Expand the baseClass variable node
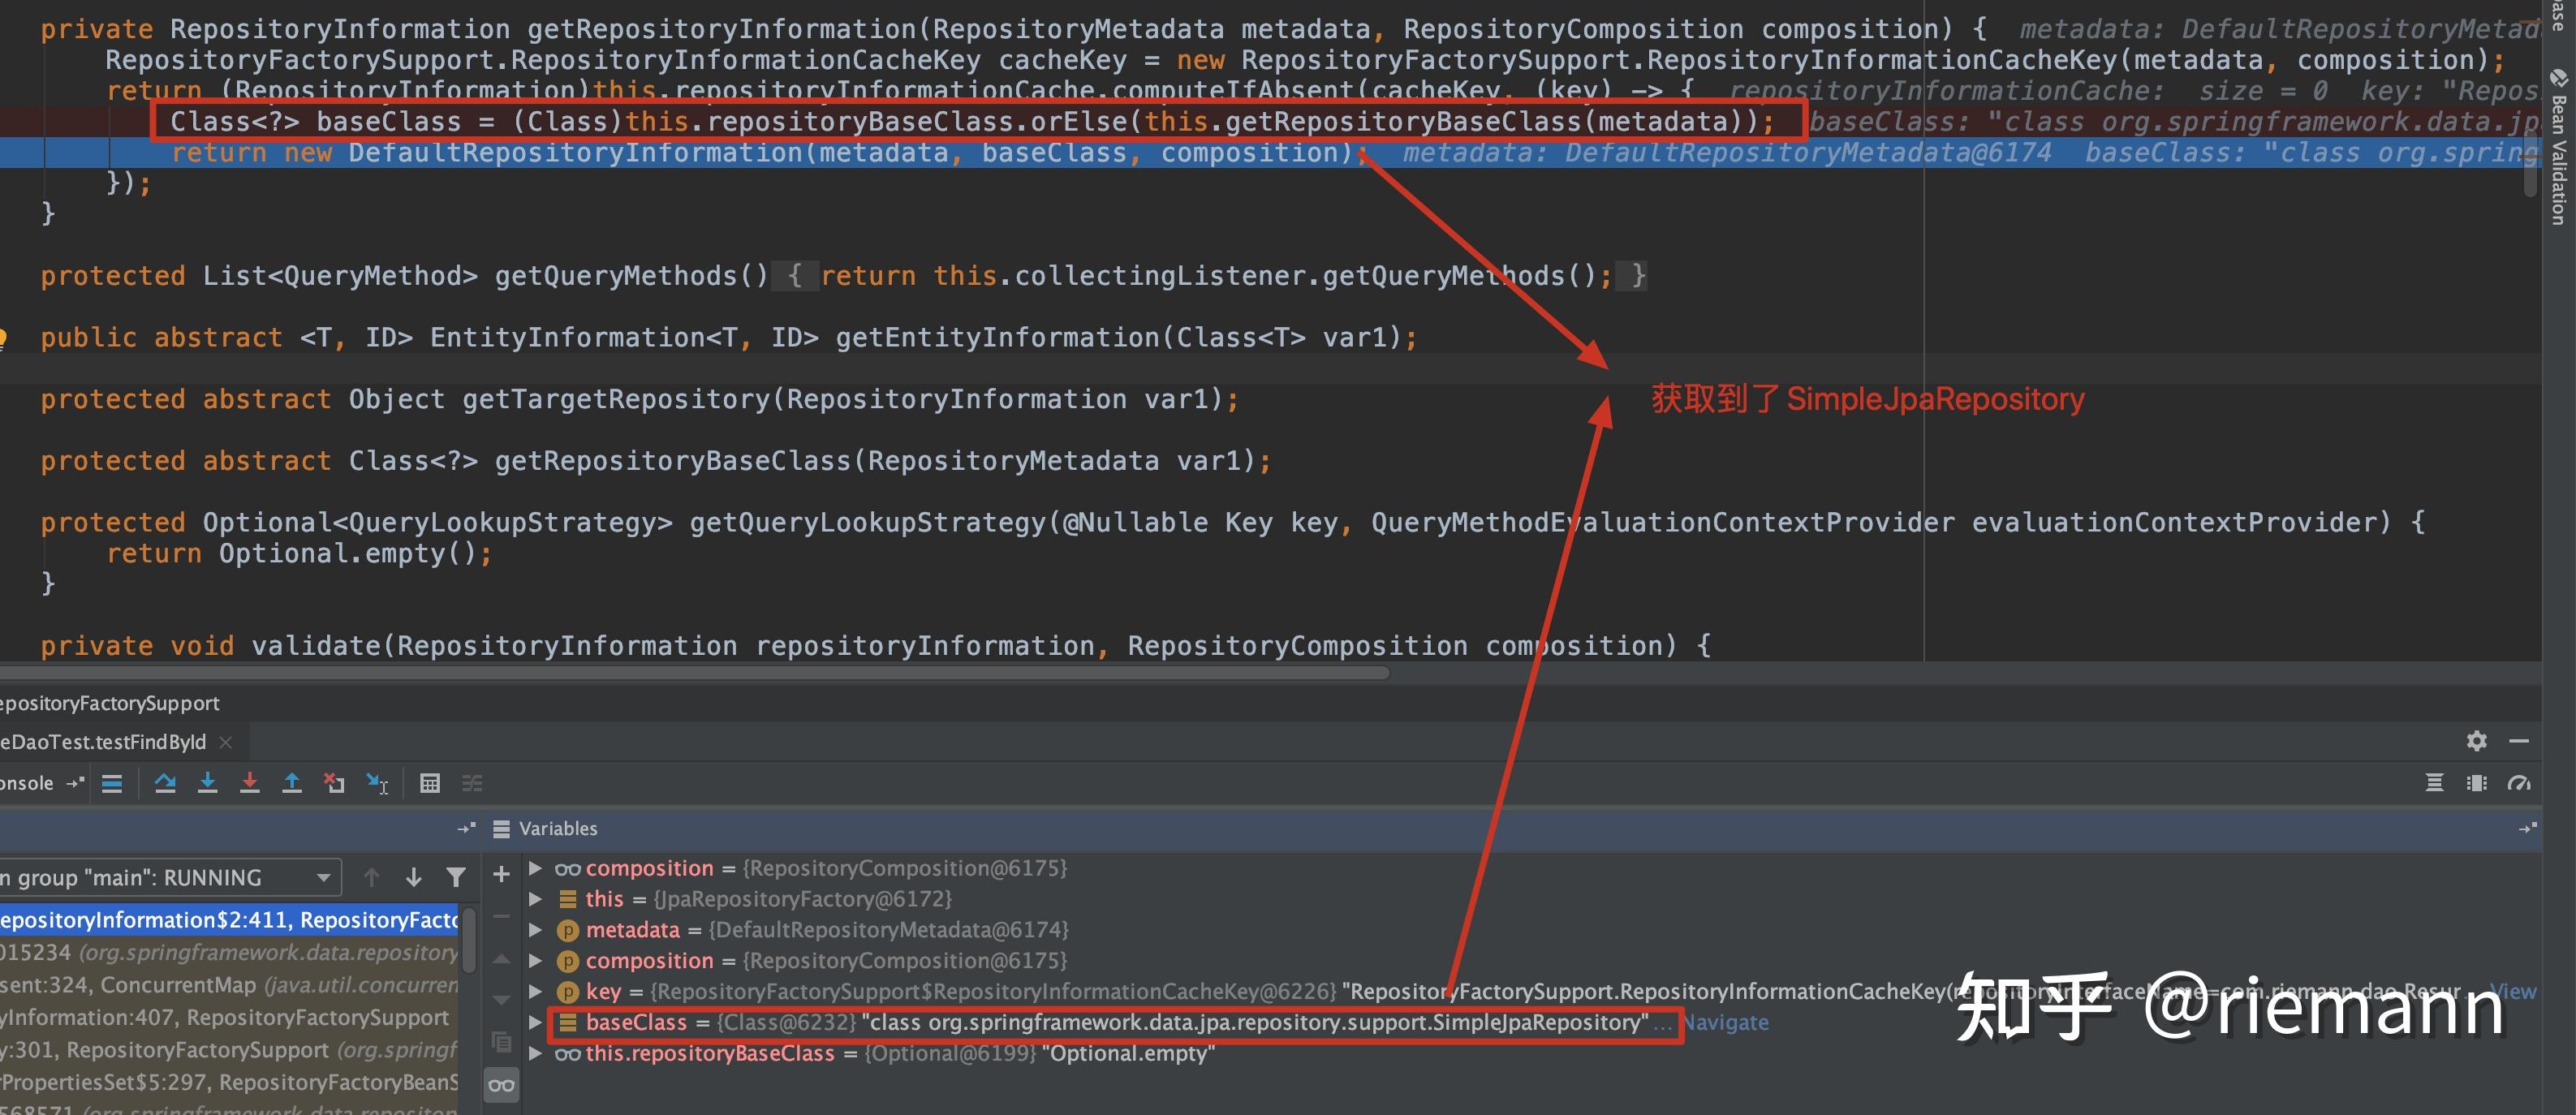Image resolution: width=2576 pixels, height=1115 pixels. 536,1022
